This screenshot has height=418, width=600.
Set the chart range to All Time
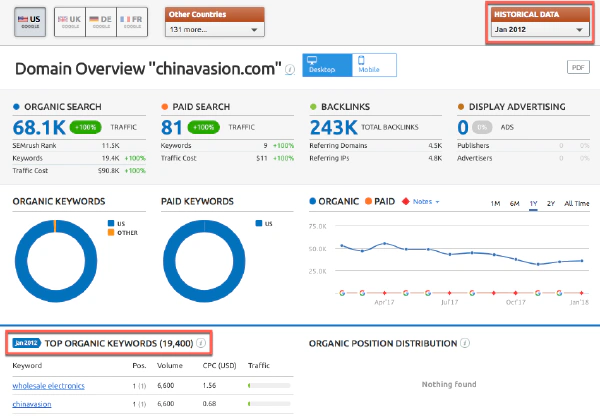(577, 203)
